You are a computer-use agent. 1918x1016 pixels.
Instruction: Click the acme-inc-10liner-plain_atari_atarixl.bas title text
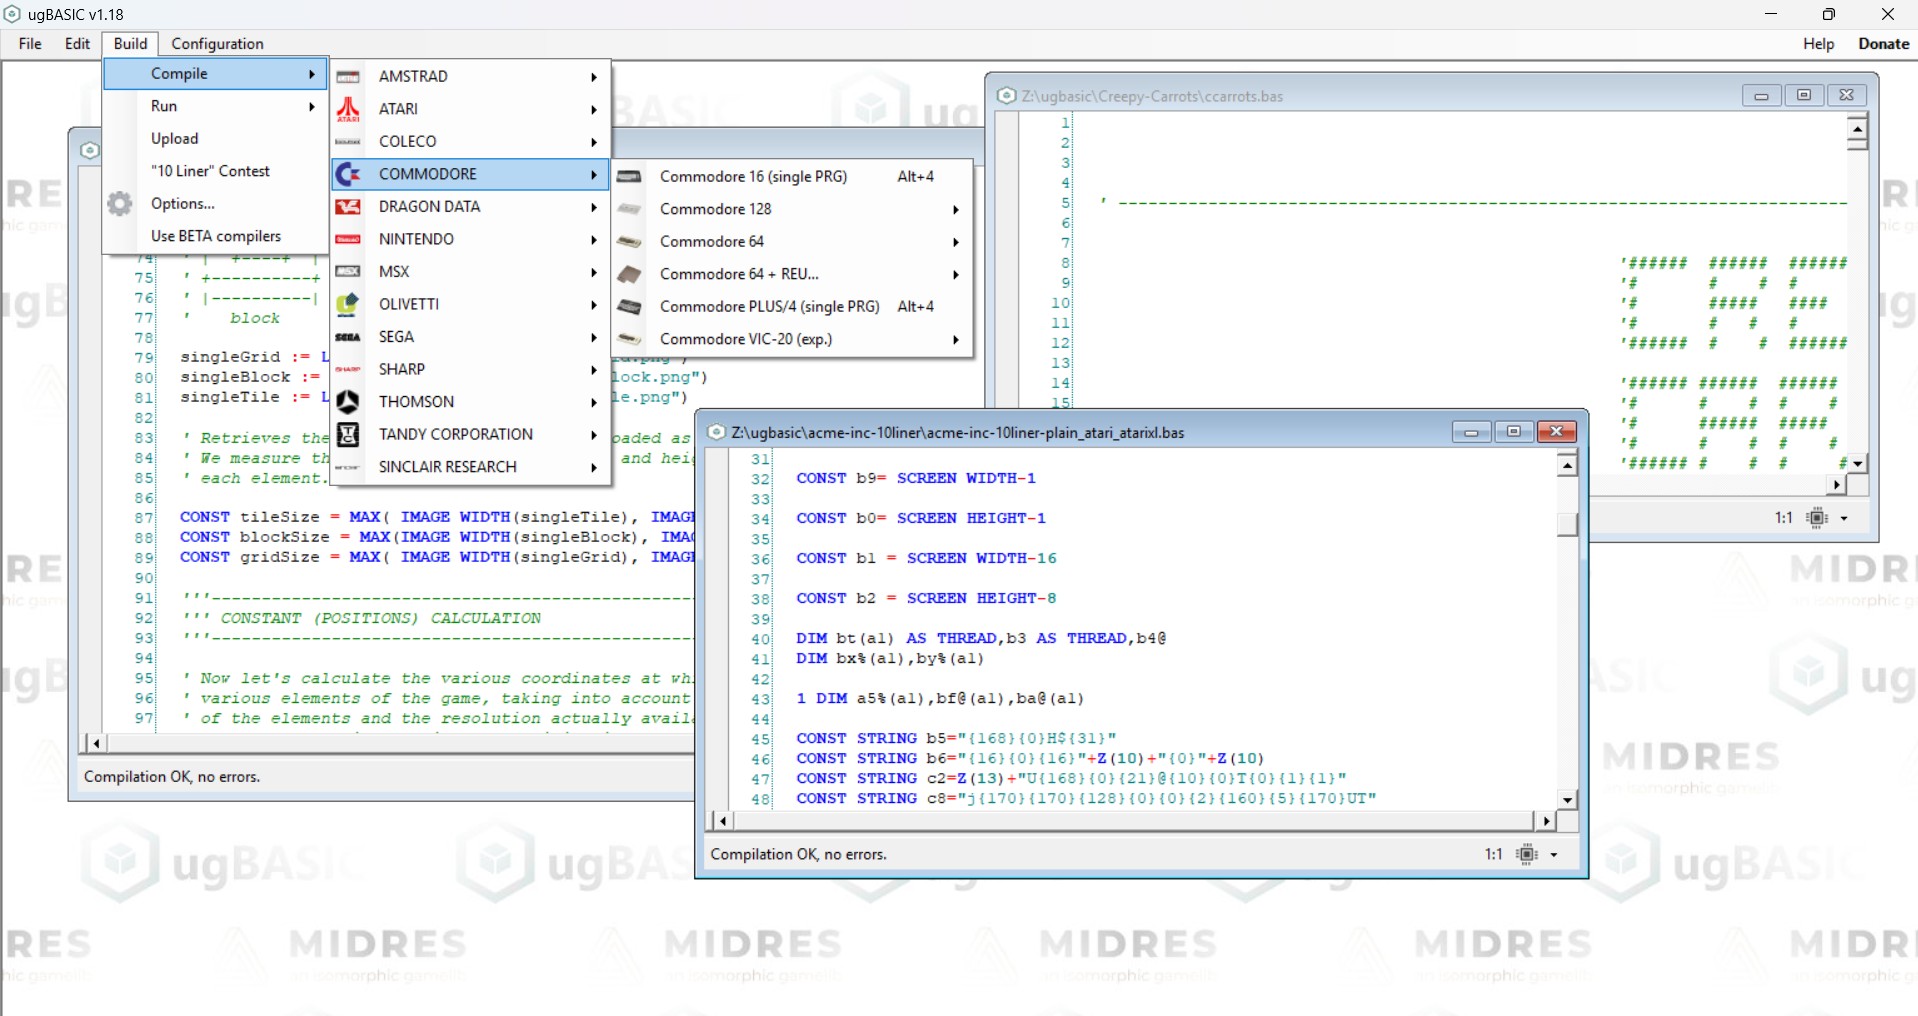click(x=958, y=433)
